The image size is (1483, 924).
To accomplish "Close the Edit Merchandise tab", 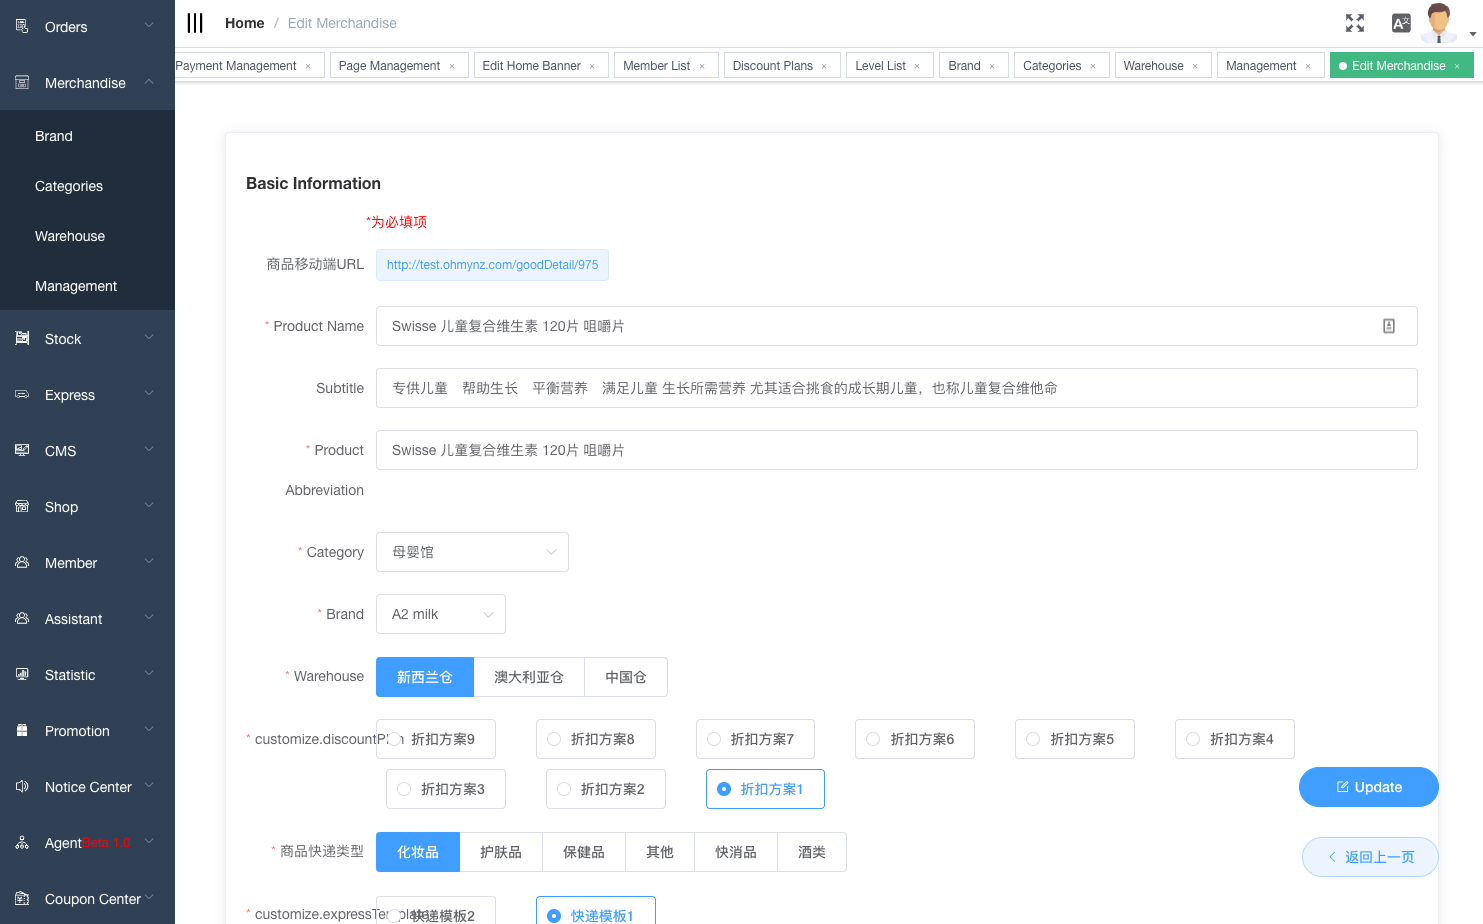I will [x=1457, y=67].
